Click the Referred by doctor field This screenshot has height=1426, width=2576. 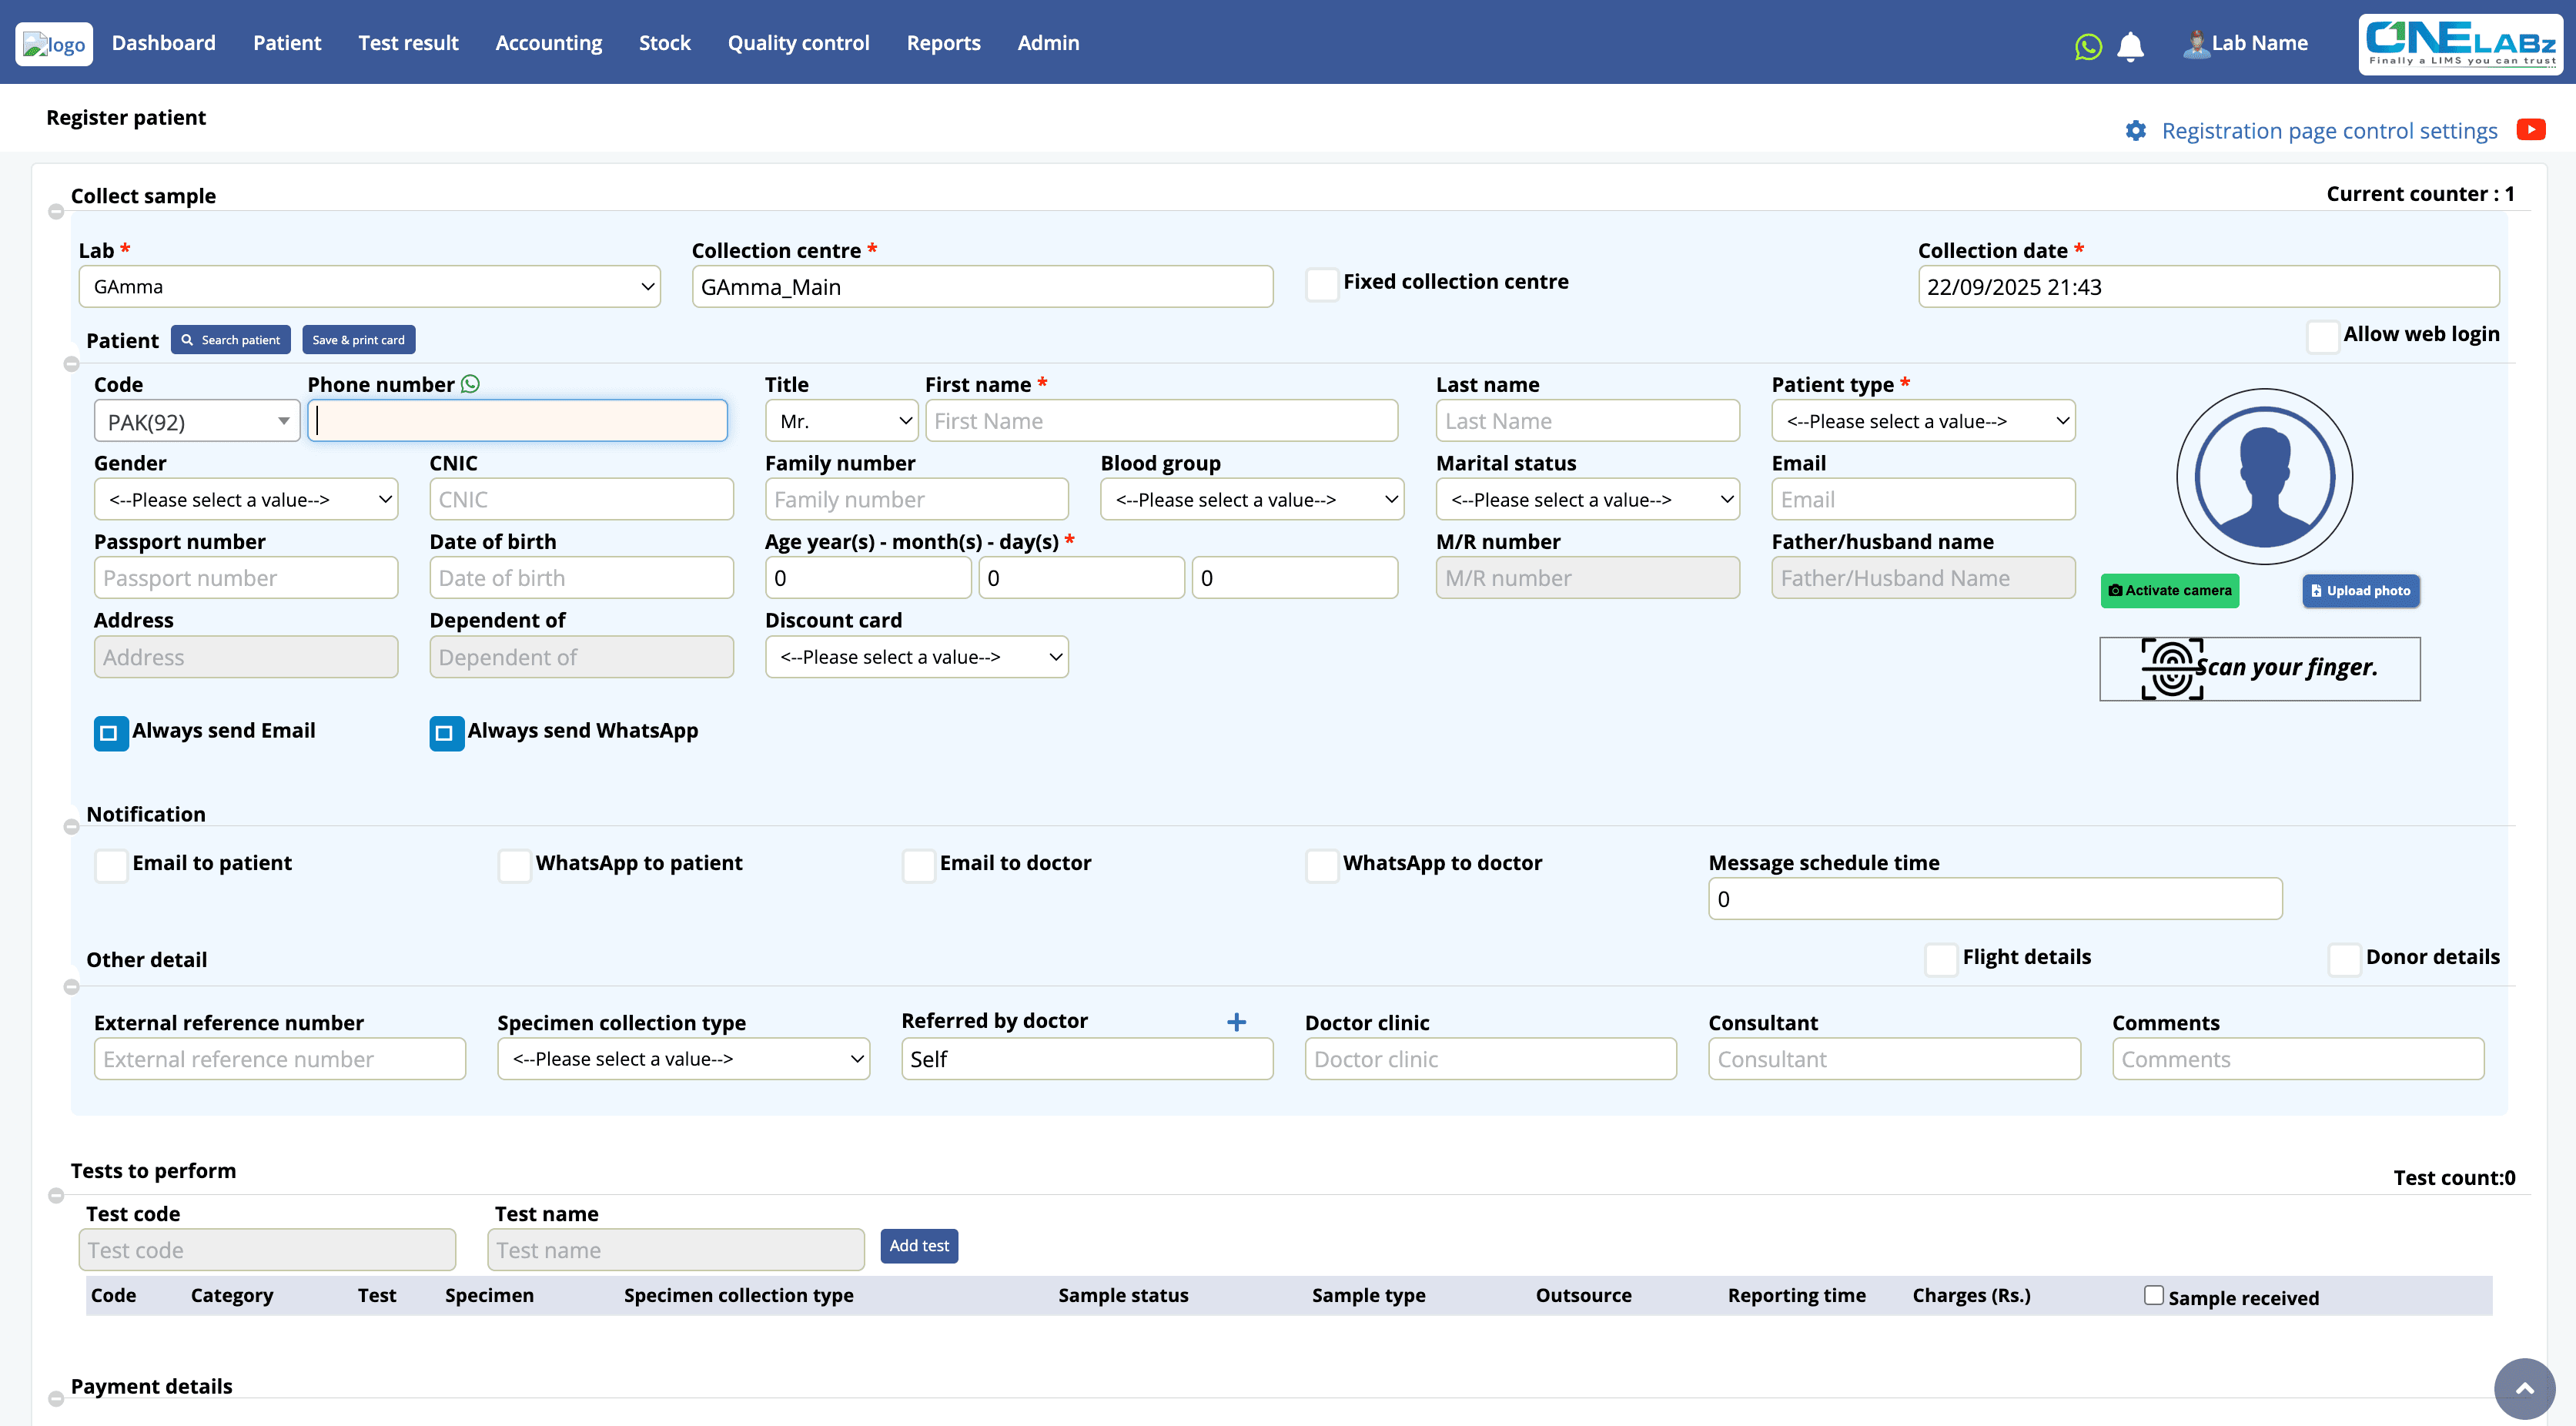click(1087, 1059)
